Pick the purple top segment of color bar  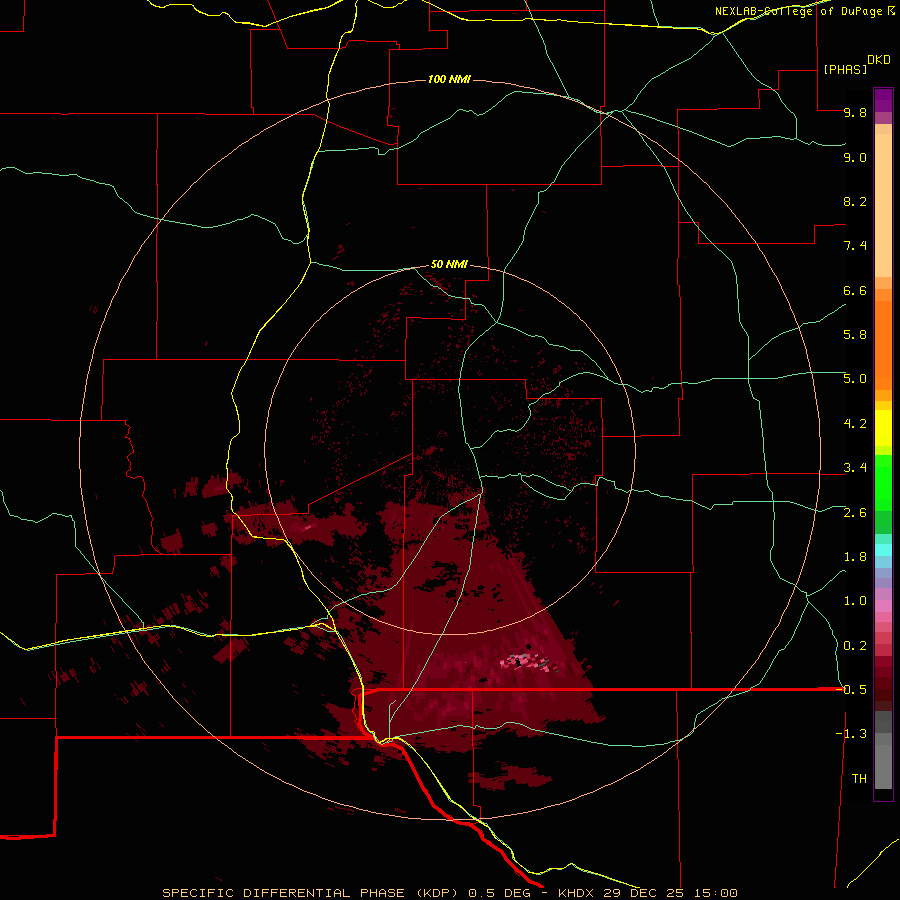[x=883, y=100]
